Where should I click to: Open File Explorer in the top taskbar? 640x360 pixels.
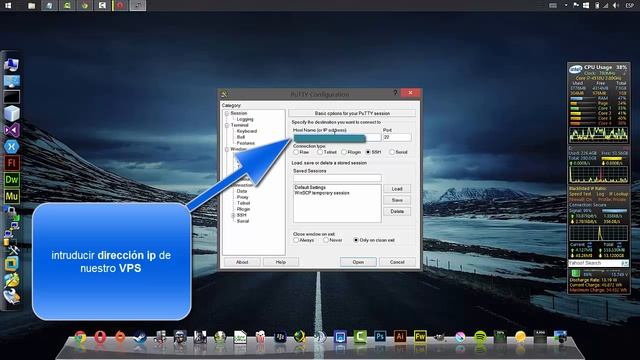31,5
